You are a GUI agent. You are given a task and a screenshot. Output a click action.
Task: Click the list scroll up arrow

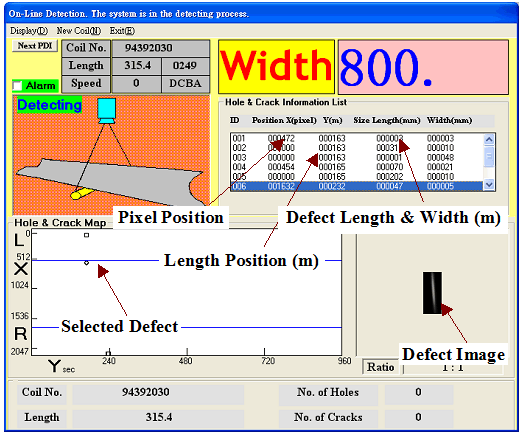coord(489,139)
